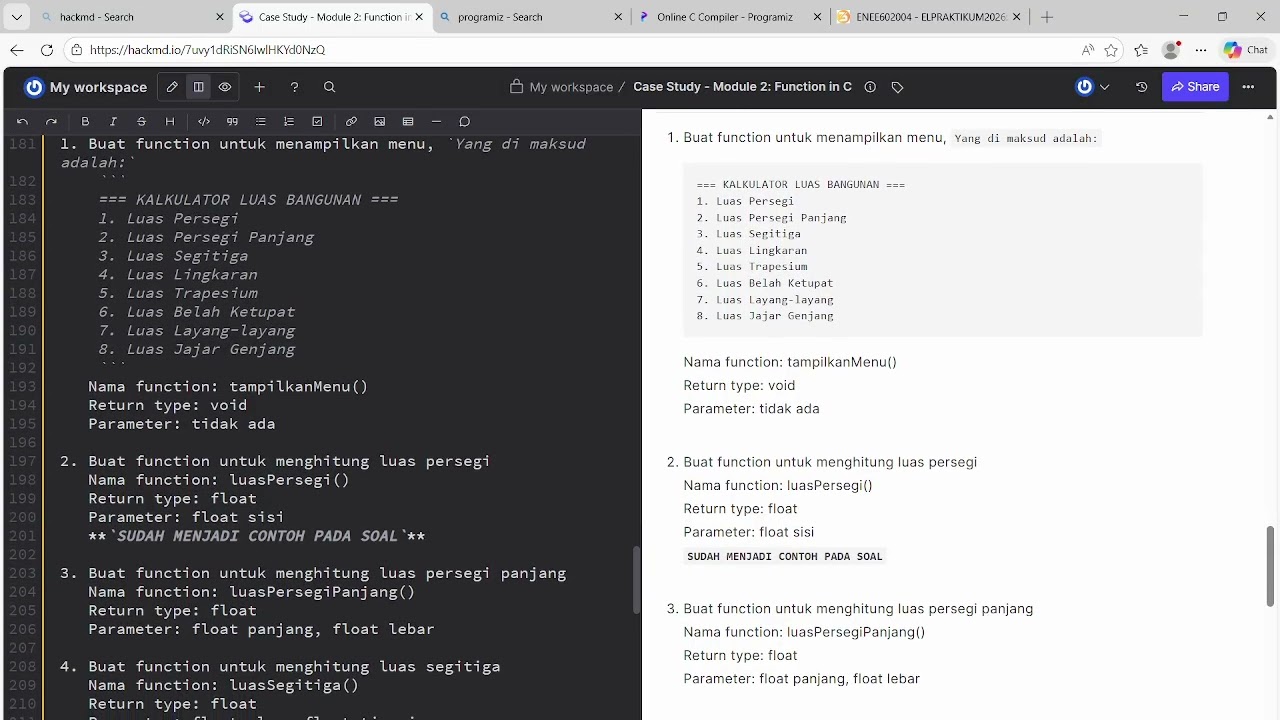Image resolution: width=1280 pixels, height=720 pixels.
Task: Reload the page with the refresh icon
Action: click(x=47, y=50)
